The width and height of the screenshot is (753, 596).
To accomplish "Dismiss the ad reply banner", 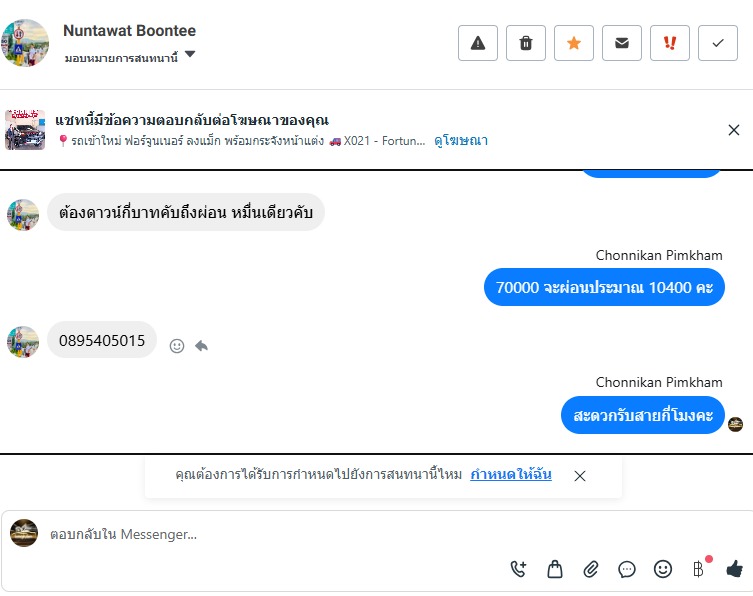I will (x=734, y=130).
